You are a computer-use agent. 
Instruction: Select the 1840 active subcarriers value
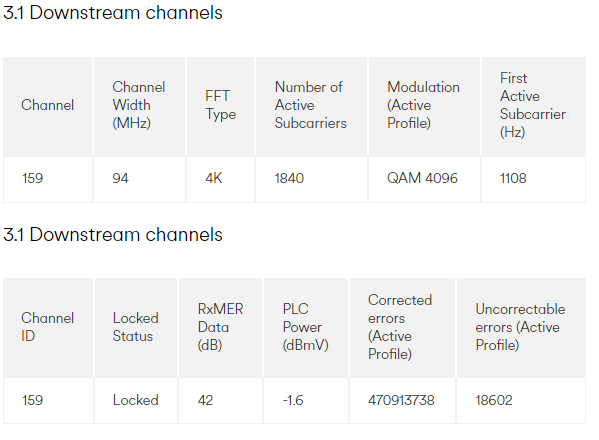[x=289, y=178]
